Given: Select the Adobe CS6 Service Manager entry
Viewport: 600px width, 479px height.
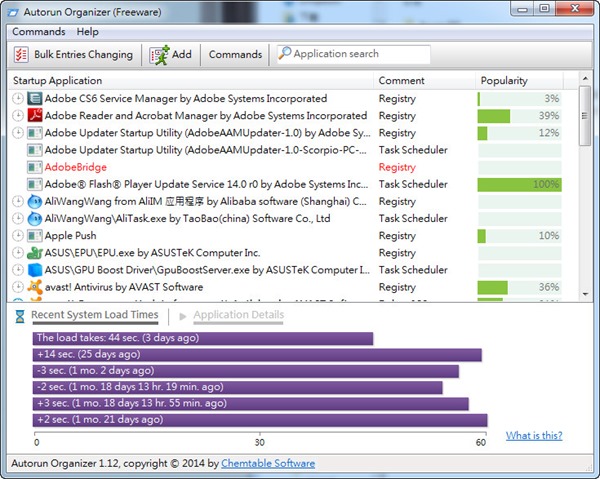Looking at the screenshot, I should pyautogui.click(x=186, y=99).
